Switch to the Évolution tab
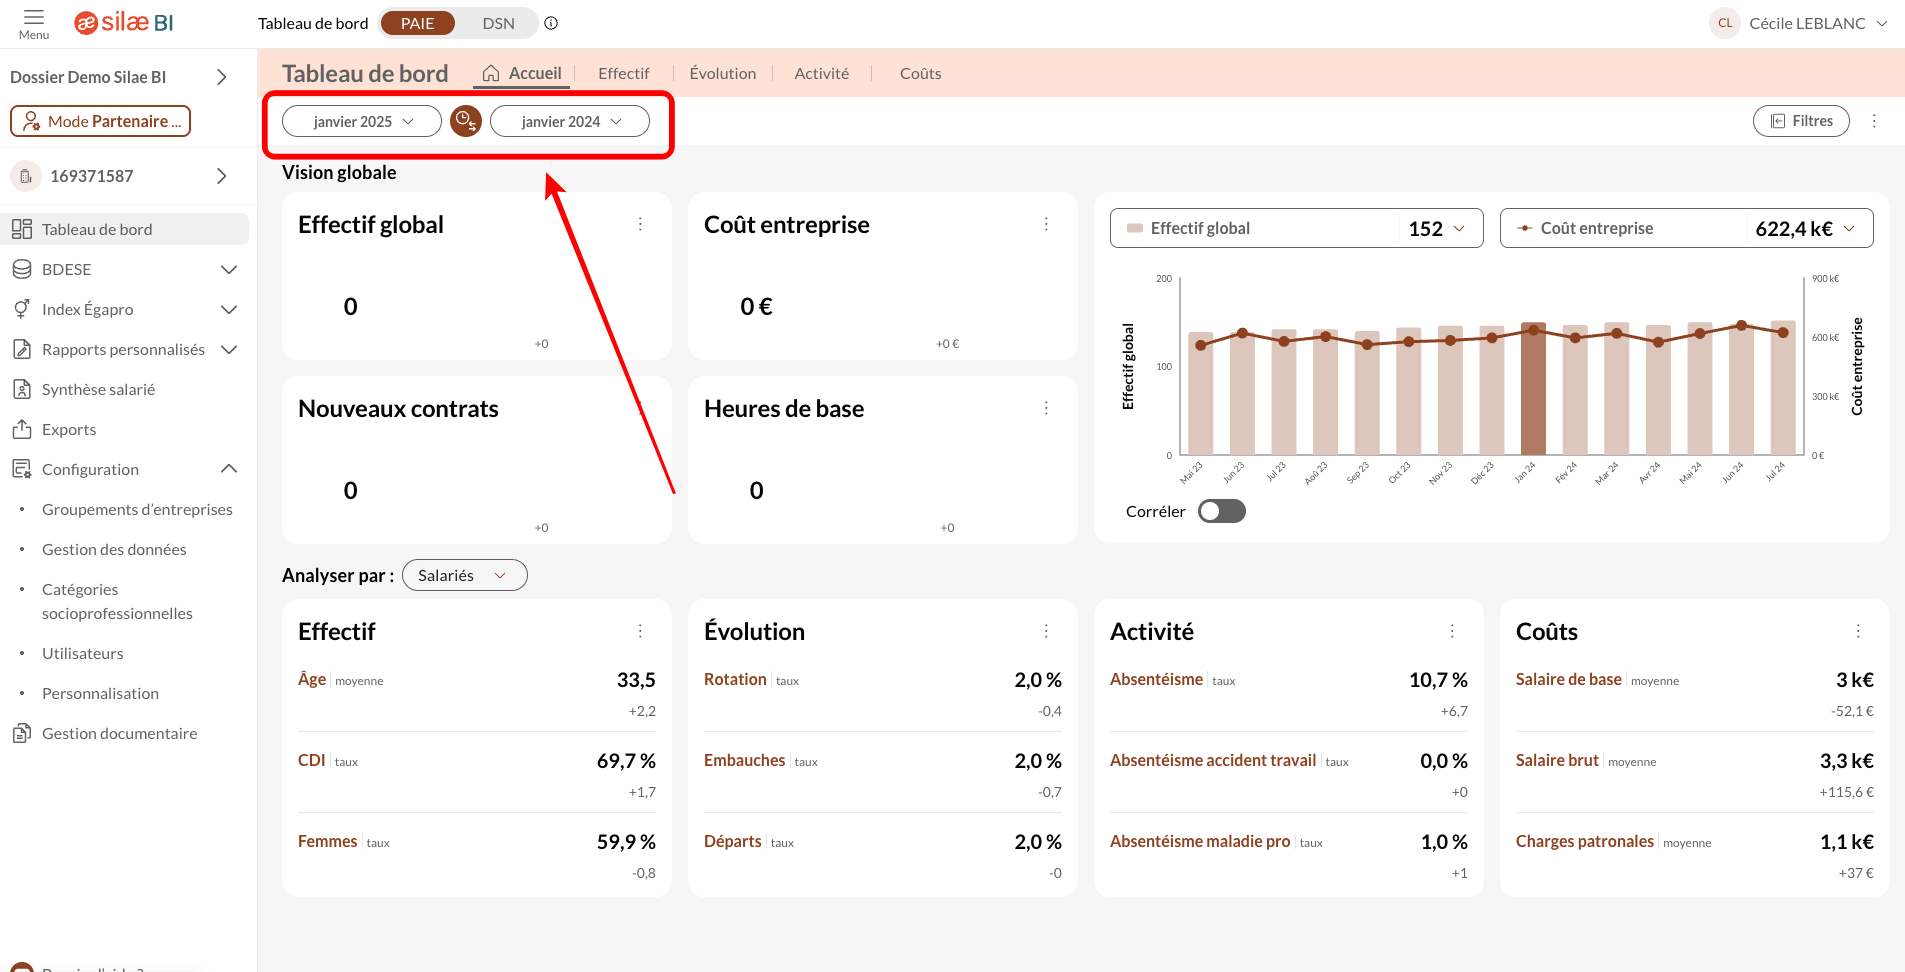Screen dimensions: 1905x972 click(722, 74)
